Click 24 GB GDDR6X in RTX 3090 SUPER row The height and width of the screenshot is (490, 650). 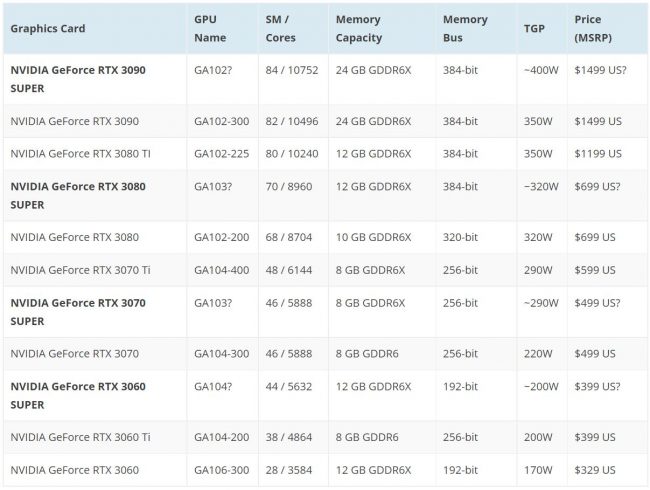[373, 70]
